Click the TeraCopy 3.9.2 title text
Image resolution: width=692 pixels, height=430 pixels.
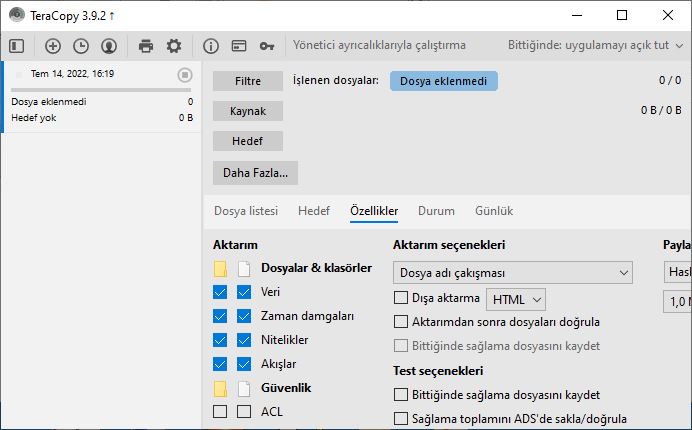click(68, 16)
